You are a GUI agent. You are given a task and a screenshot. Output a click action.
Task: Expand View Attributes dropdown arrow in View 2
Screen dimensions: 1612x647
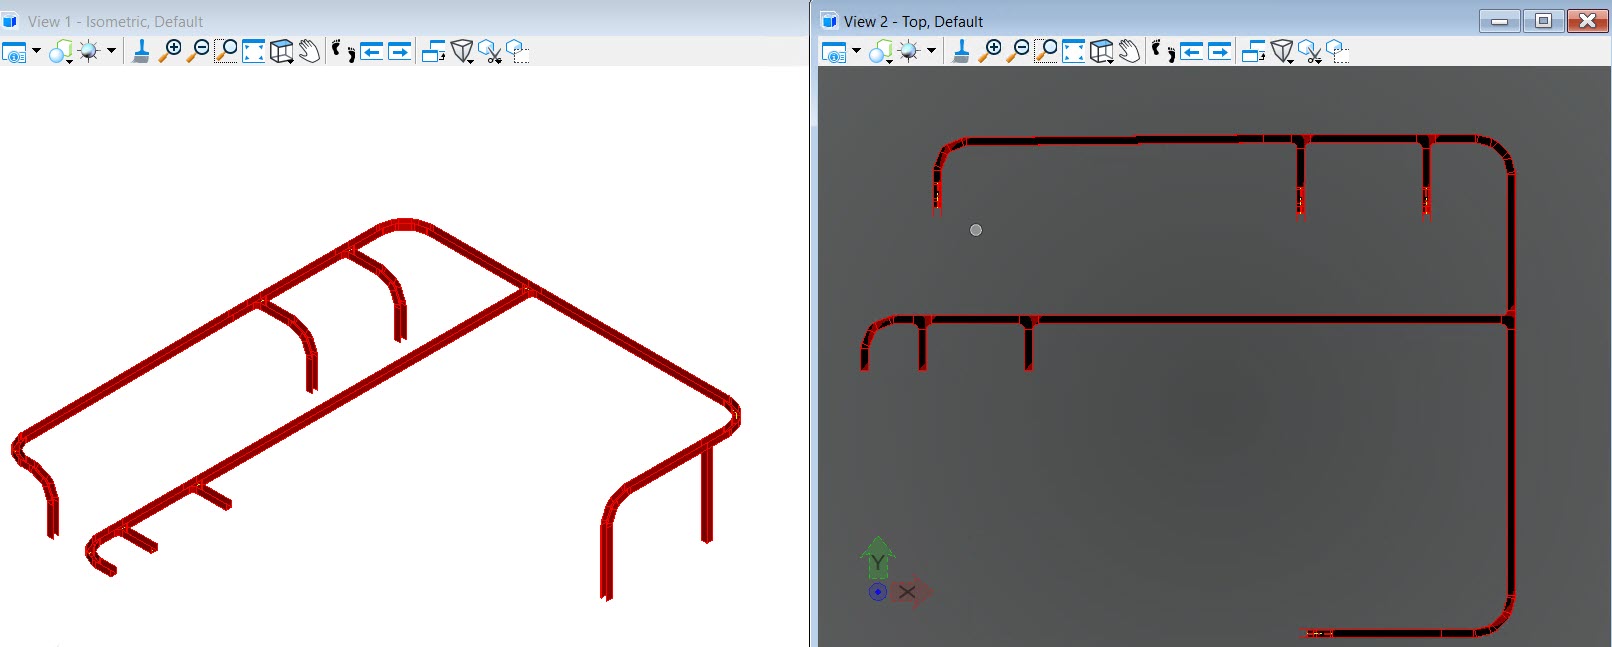coord(856,51)
